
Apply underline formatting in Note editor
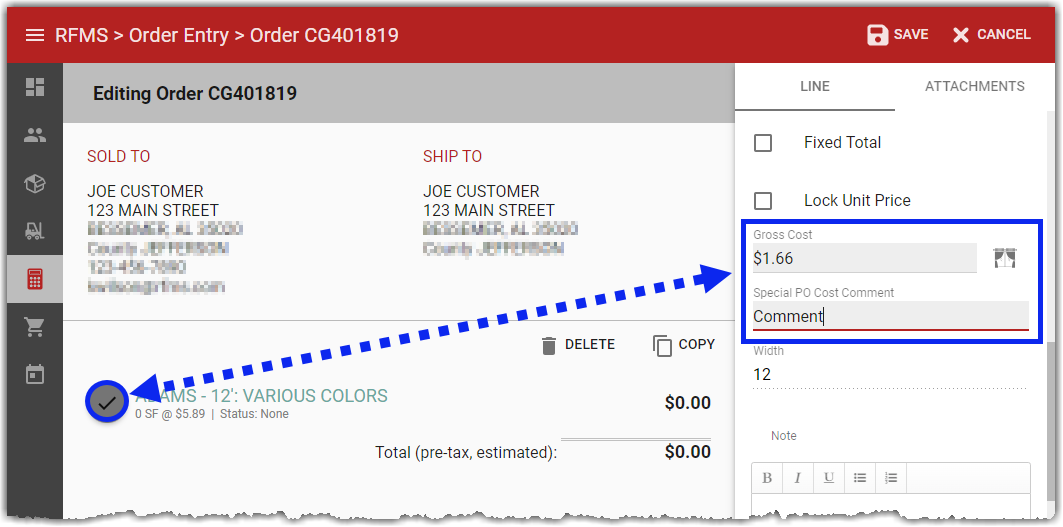pyautogui.click(x=828, y=478)
